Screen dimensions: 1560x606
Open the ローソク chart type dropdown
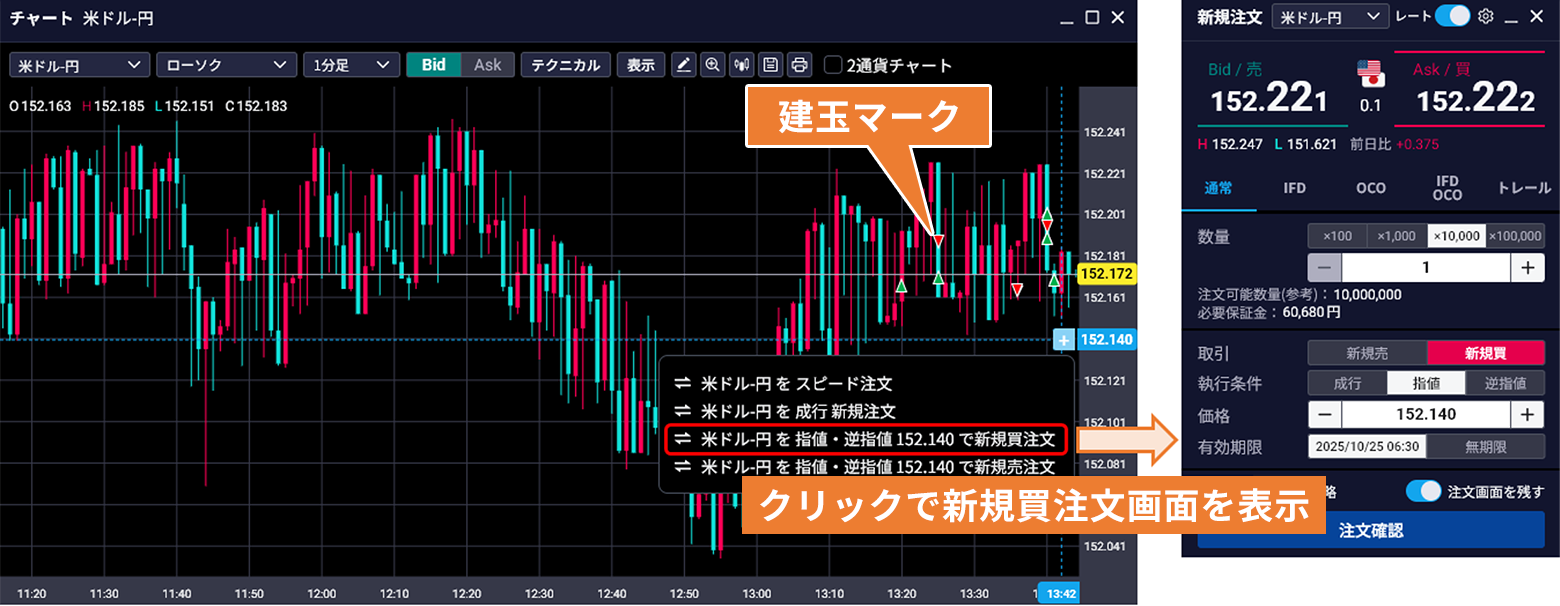coord(226,65)
